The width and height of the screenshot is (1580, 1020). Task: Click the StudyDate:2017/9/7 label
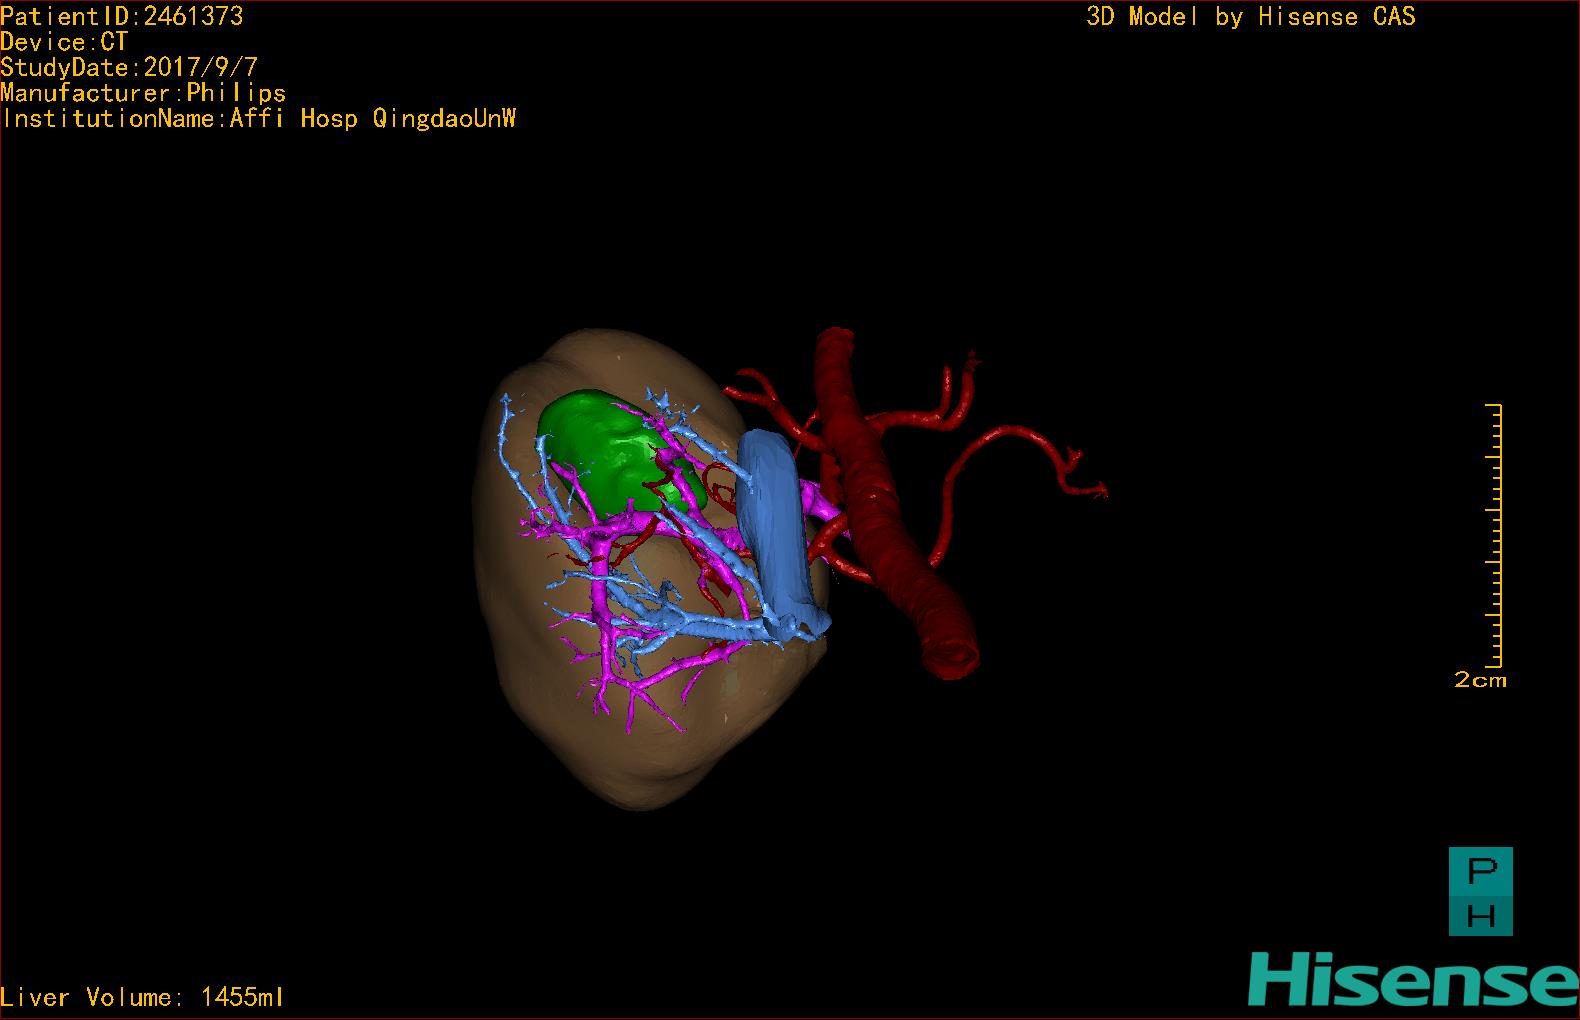129,67
